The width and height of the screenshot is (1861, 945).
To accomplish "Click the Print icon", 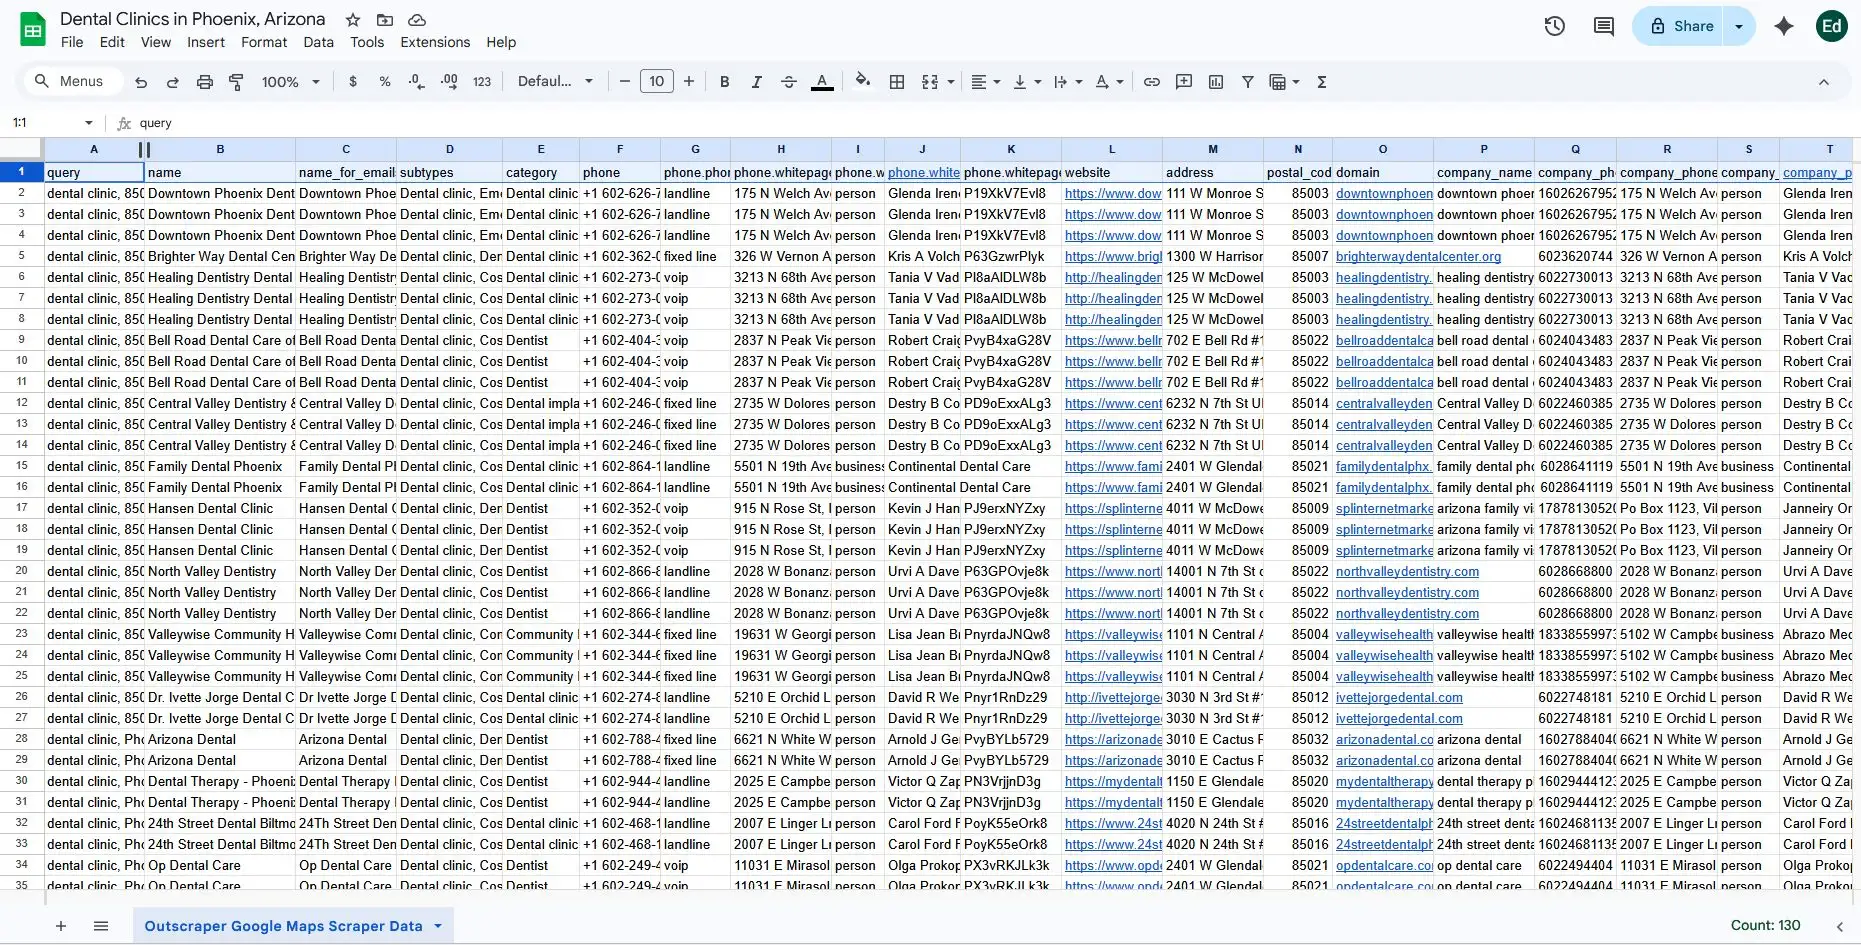I will click(x=205, y=82).
